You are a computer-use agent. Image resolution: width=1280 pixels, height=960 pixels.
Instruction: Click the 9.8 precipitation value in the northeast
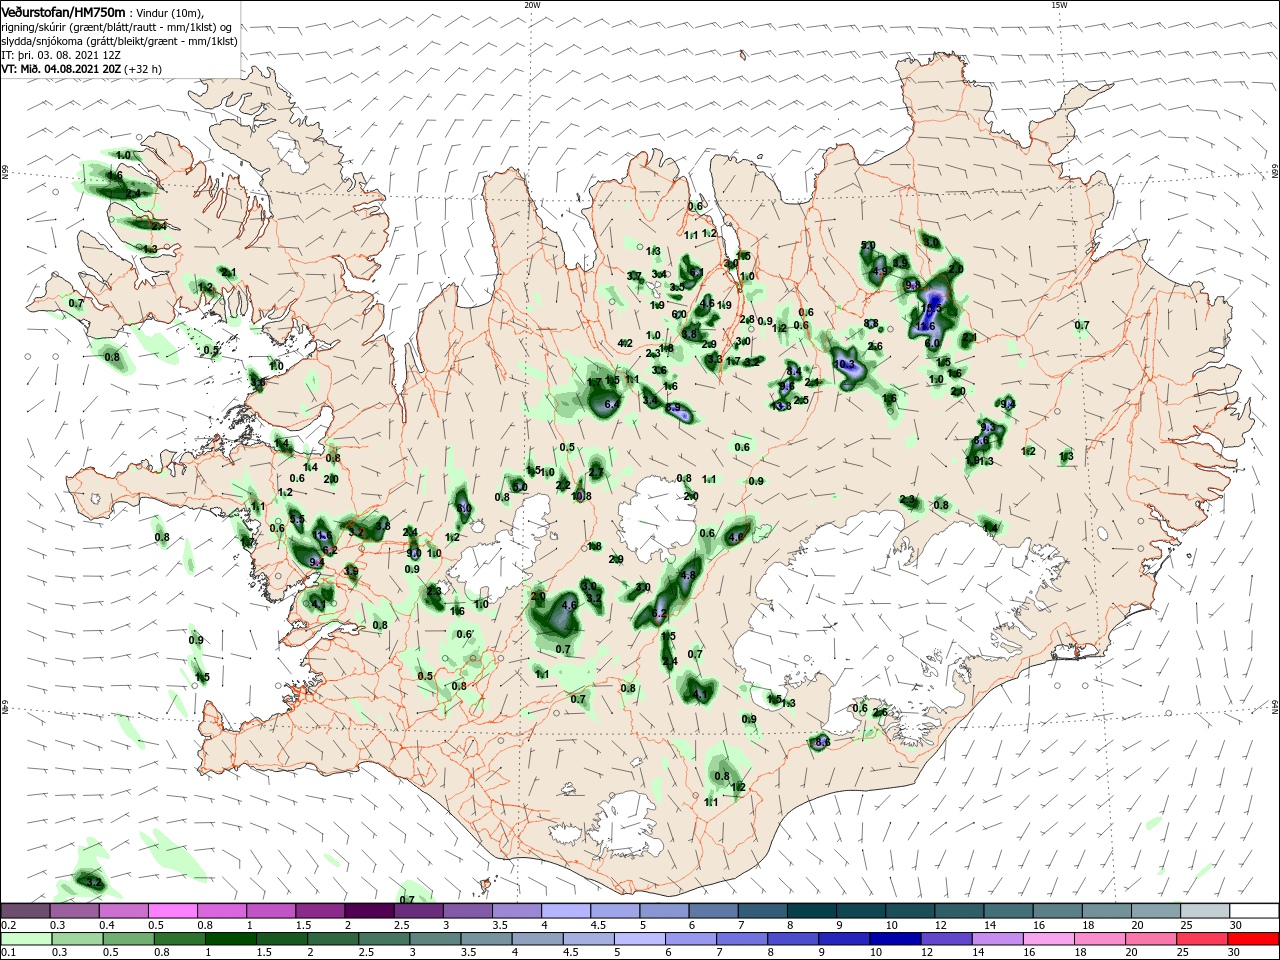912,285
